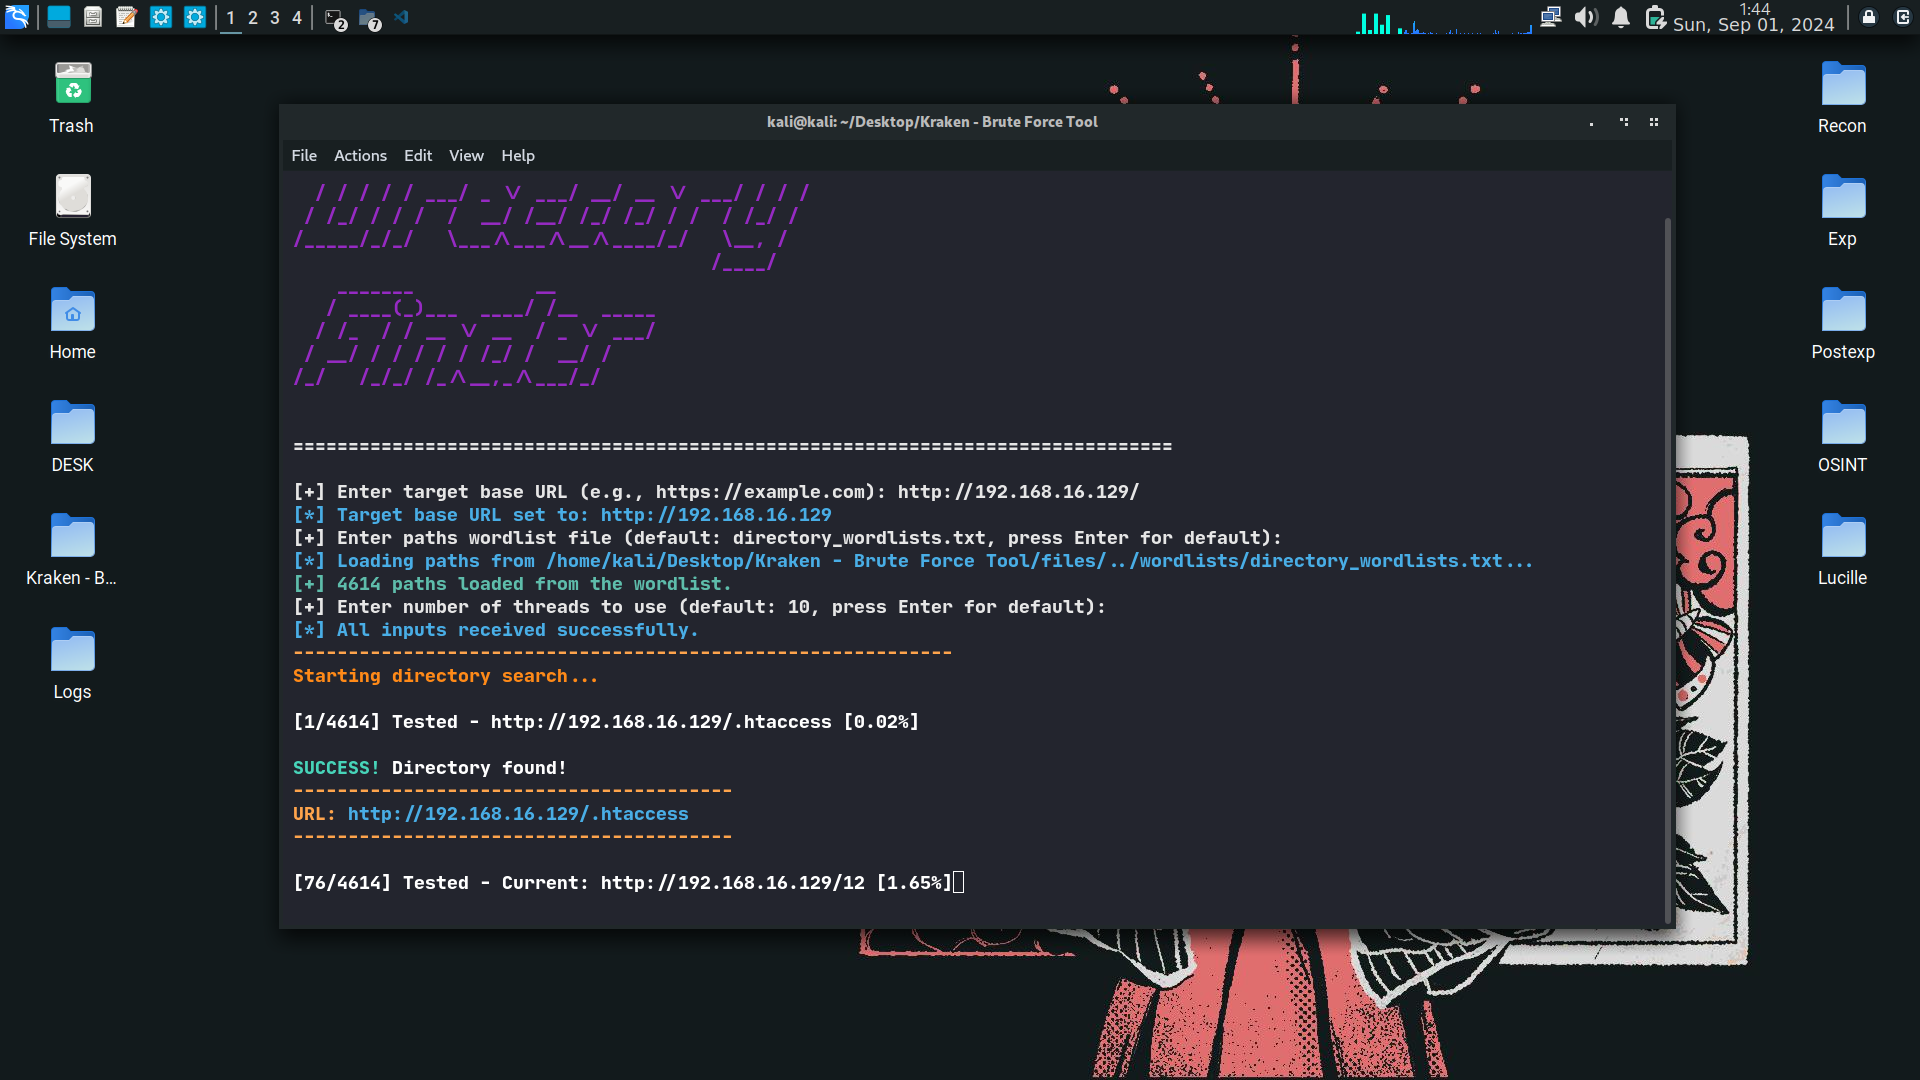Expand the terminal Edit menu
The width and height of the screenshot is (1920, 1080).
418,155
